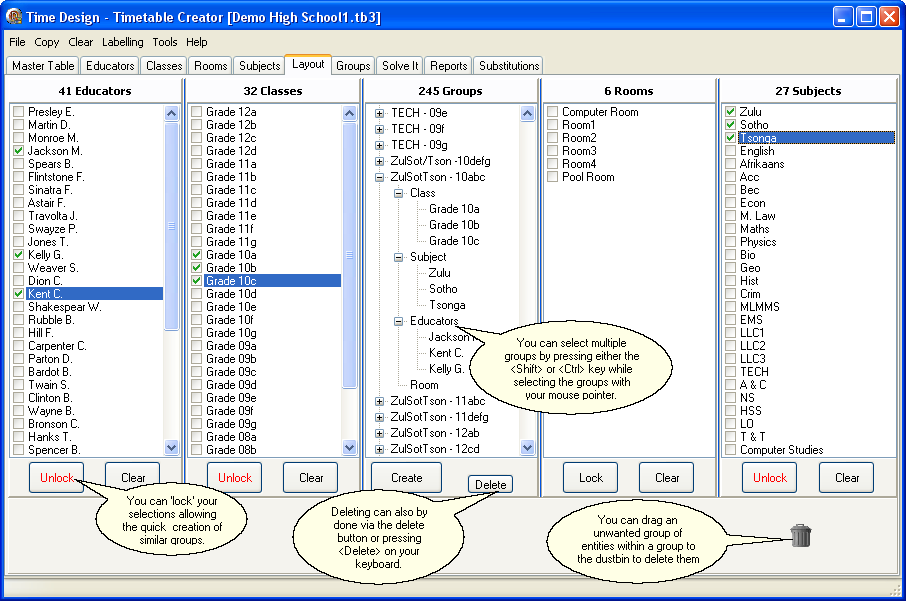Screen dimensions: 906x601
Task: Click the Delete group button
Action: [491, 485]
